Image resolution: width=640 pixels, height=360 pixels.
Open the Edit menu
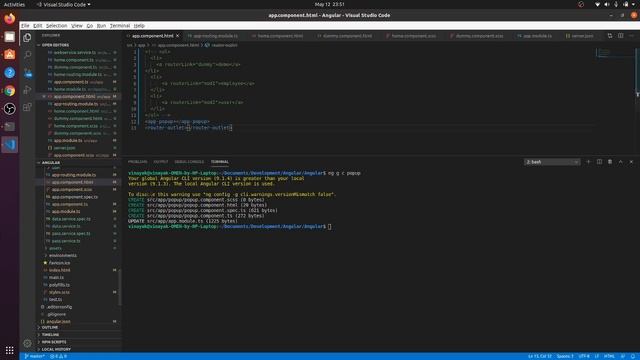pos(38,25)
